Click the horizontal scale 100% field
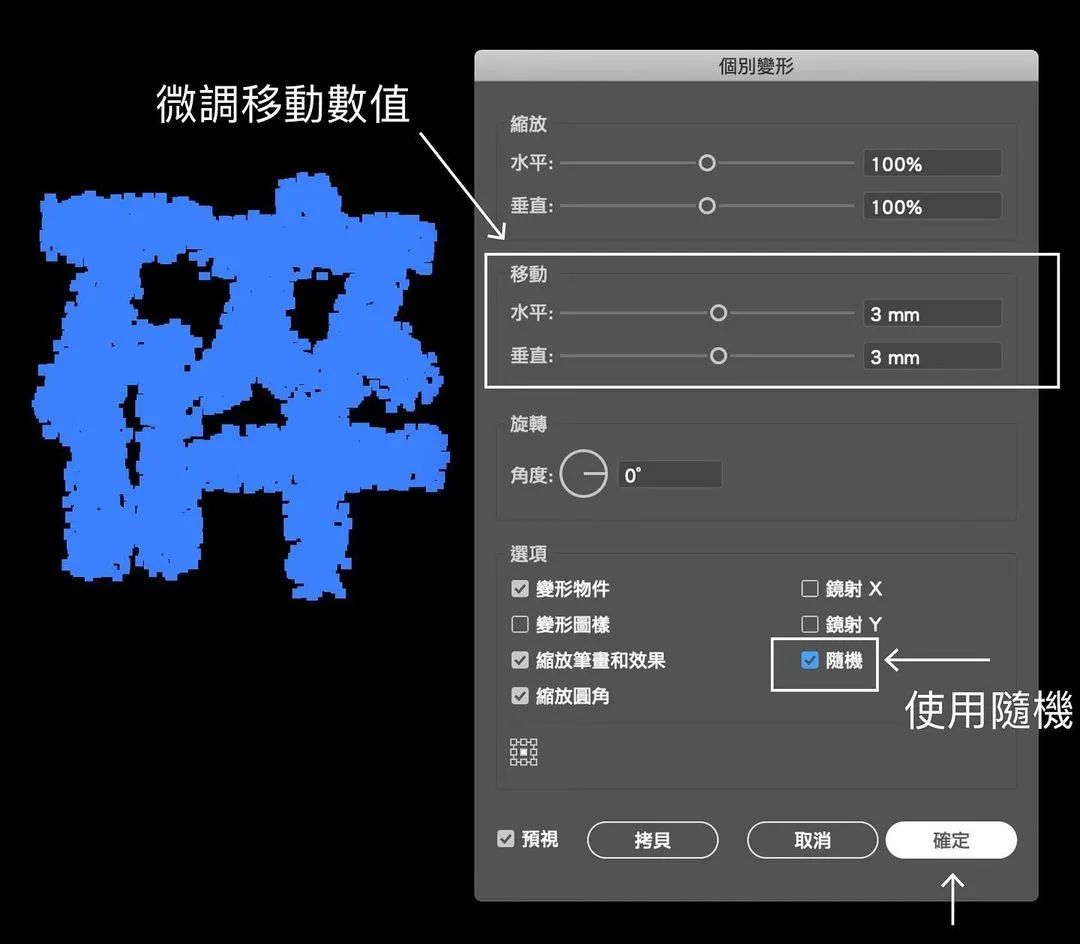This screenshot has width=1080, height=944. tap(932, 164)
